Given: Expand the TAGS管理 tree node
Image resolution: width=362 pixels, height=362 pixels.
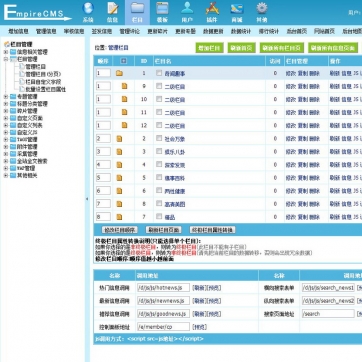Looking at the screenshot, I should (x=6, y=140).
